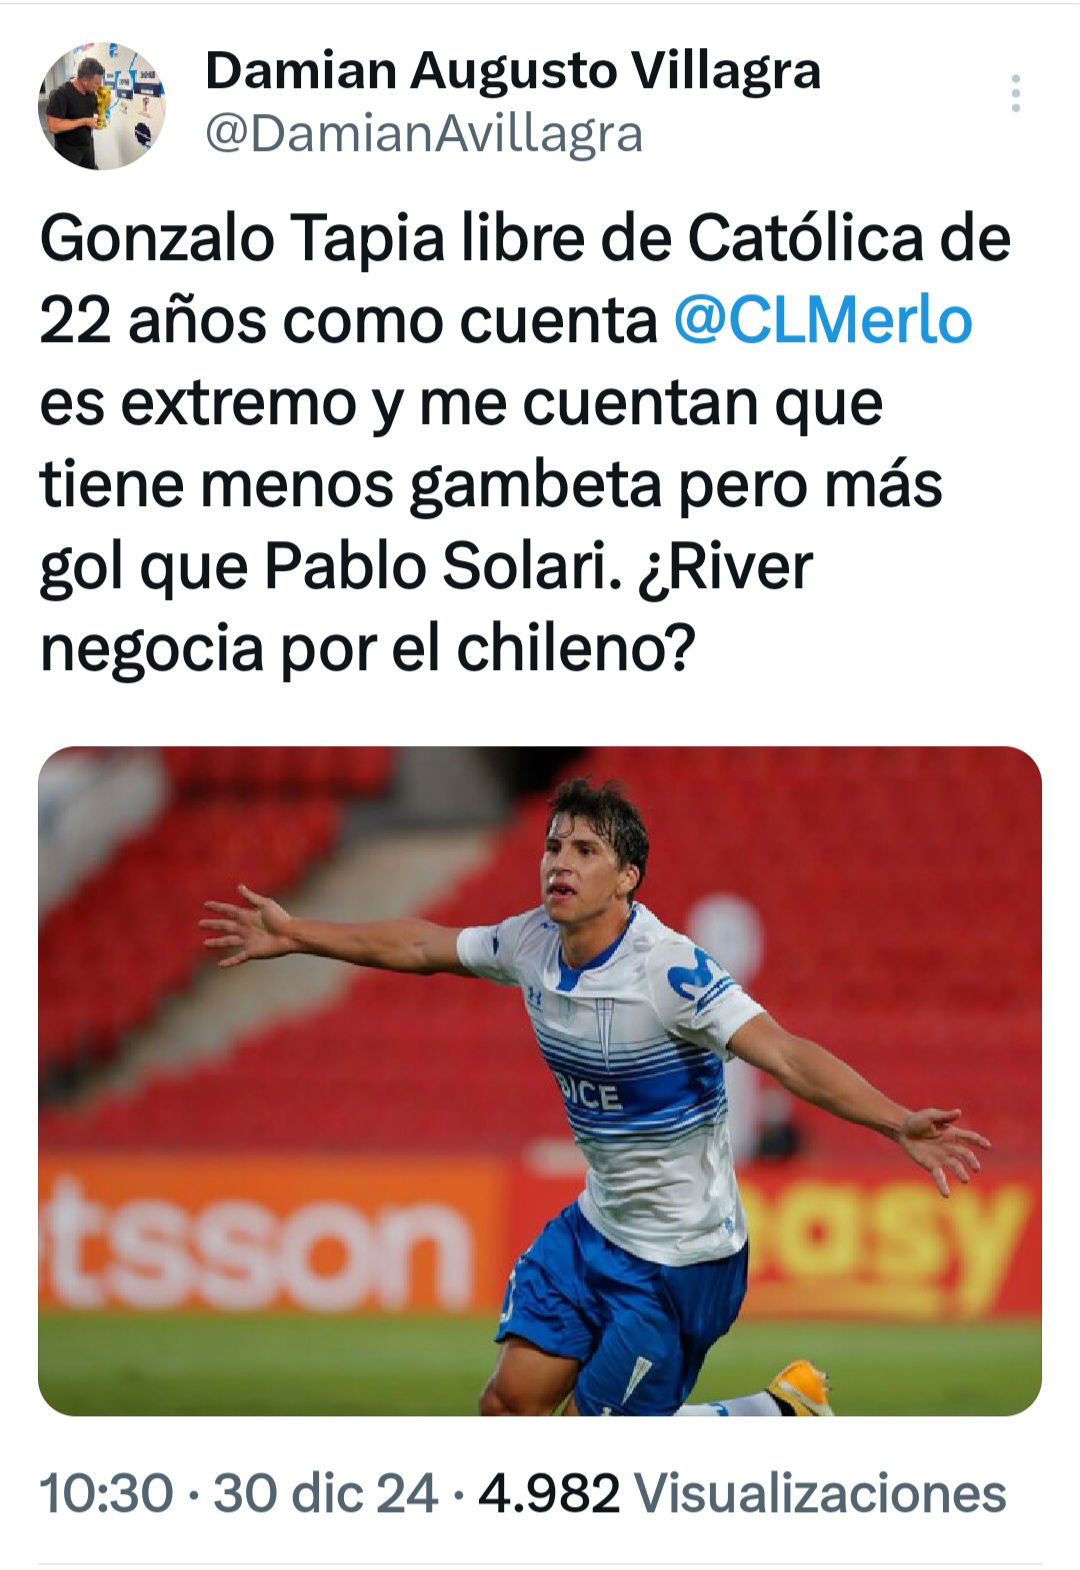
Task: Open the @CLMerlo mention link
Action: [x=822, y=321]
